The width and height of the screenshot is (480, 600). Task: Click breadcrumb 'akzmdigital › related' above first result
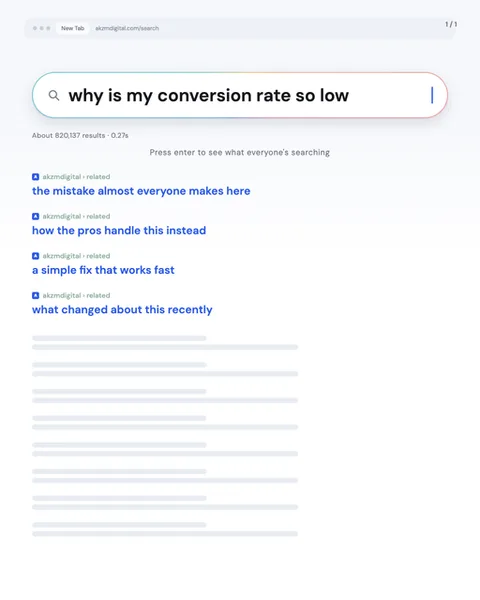tap(76, 177)
